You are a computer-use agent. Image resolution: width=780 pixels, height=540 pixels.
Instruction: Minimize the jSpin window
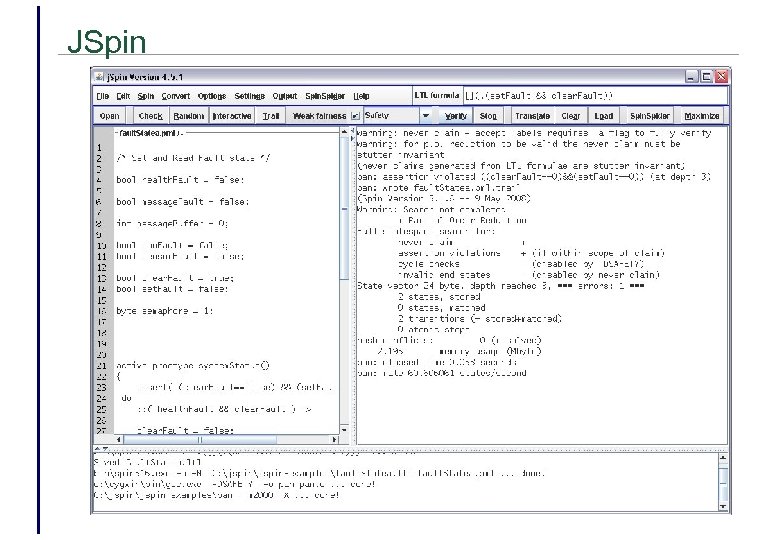coord(691,77)
